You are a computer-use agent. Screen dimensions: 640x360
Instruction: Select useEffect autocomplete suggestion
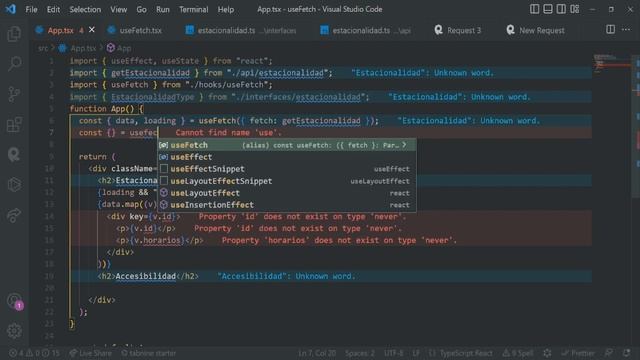click(x=287, y=157)
